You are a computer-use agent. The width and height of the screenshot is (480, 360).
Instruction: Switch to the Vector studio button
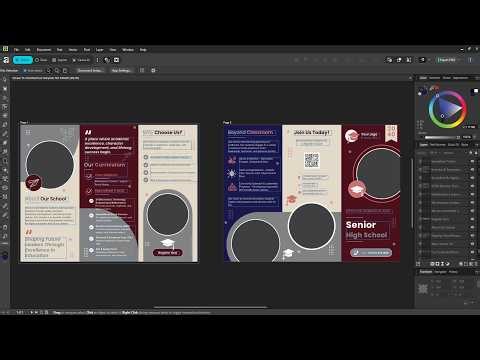pyautogui.click(x=23, y=60)
